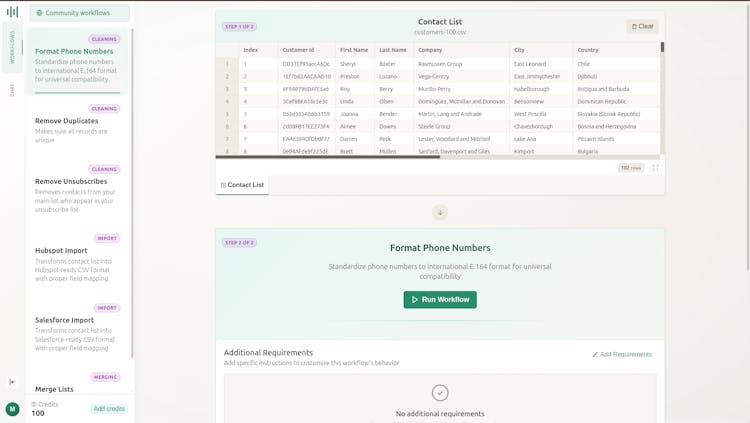Click the Add credits button
750x423 pixels.
click(109, 409)
